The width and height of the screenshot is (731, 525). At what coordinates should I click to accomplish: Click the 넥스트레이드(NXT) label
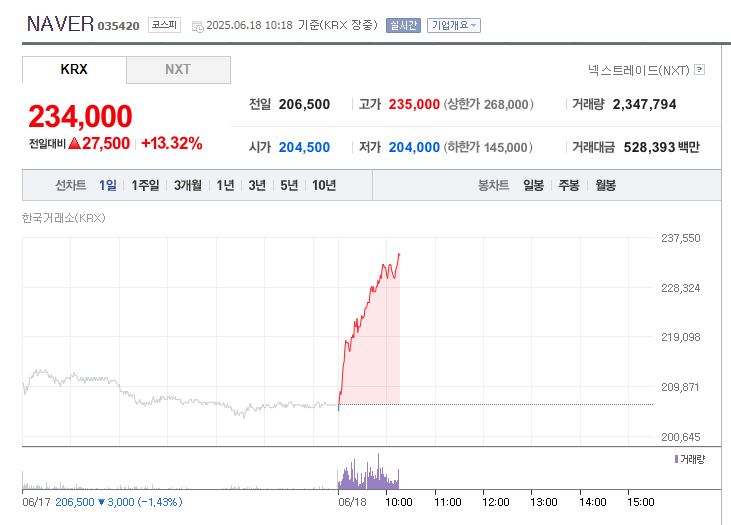(x=638, y=70)
